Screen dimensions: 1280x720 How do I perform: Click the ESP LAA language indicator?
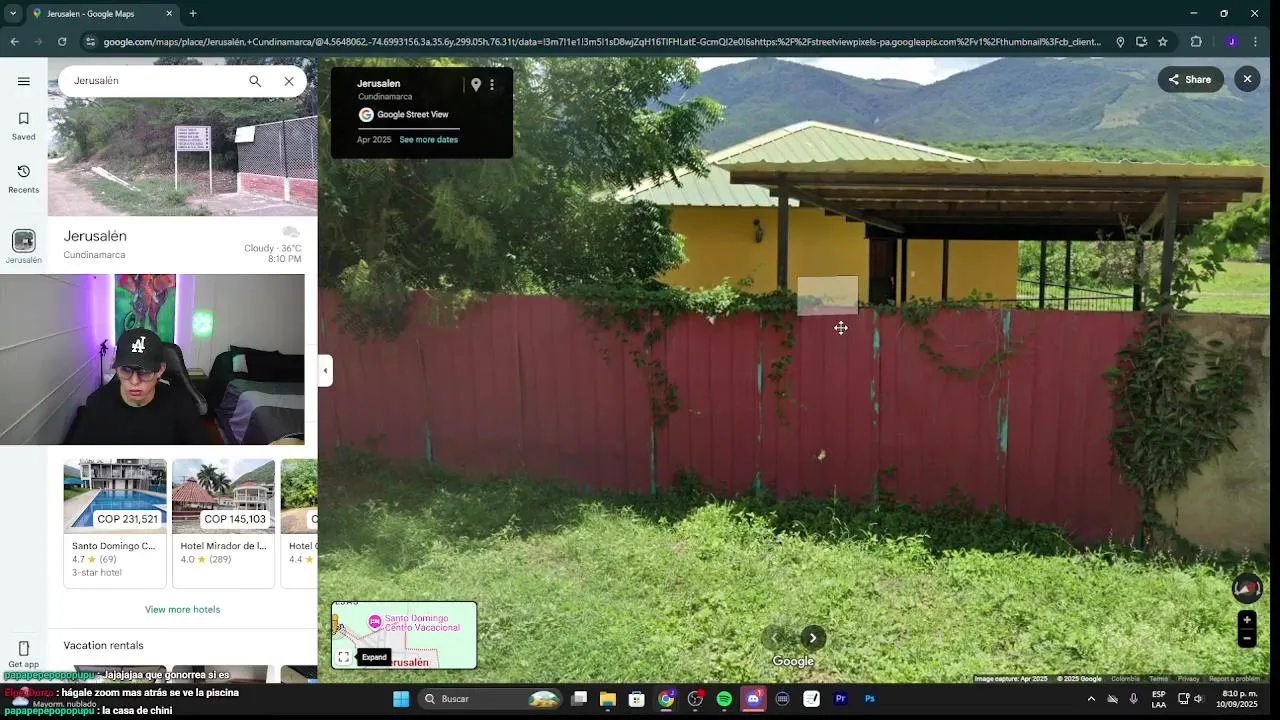point(1158,699)
